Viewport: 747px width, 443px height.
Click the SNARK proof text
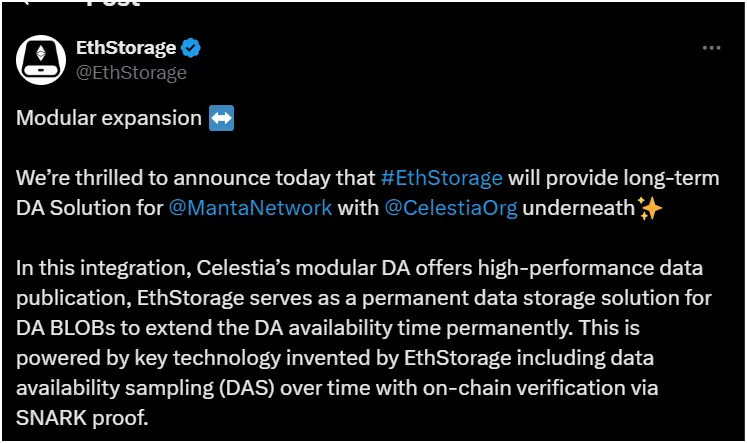82,418
